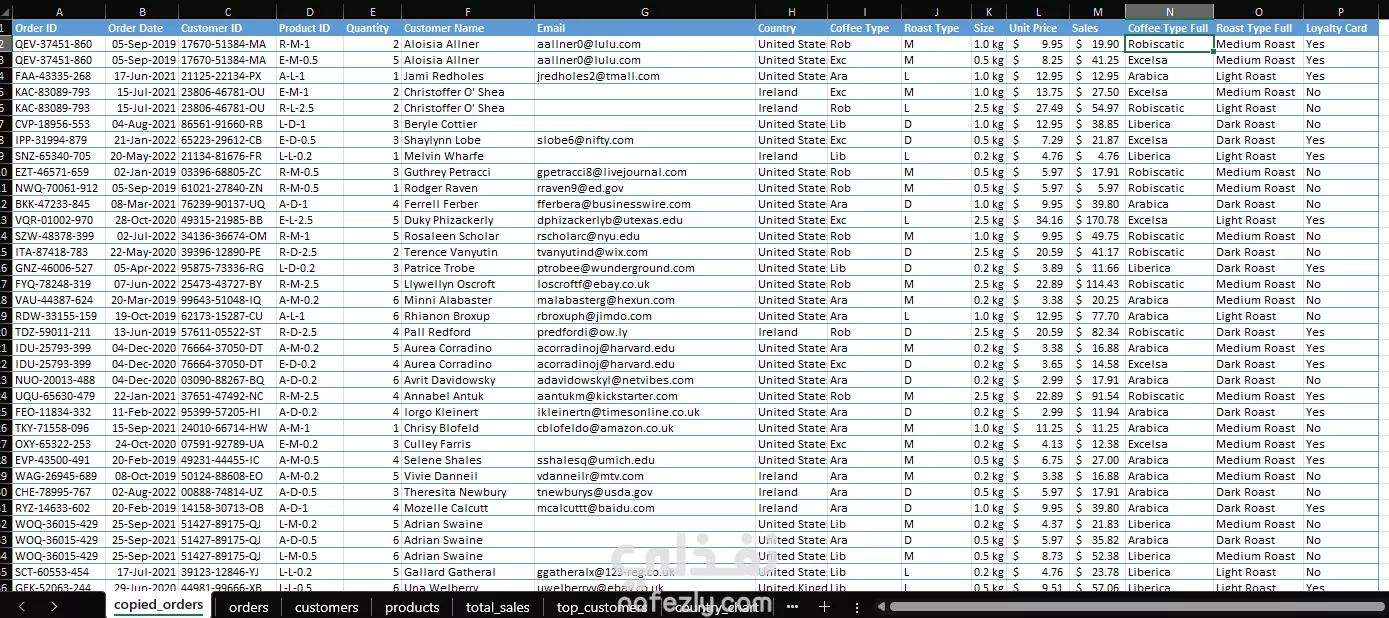
Task: Select column F header
Action: (x=467, y=12)
